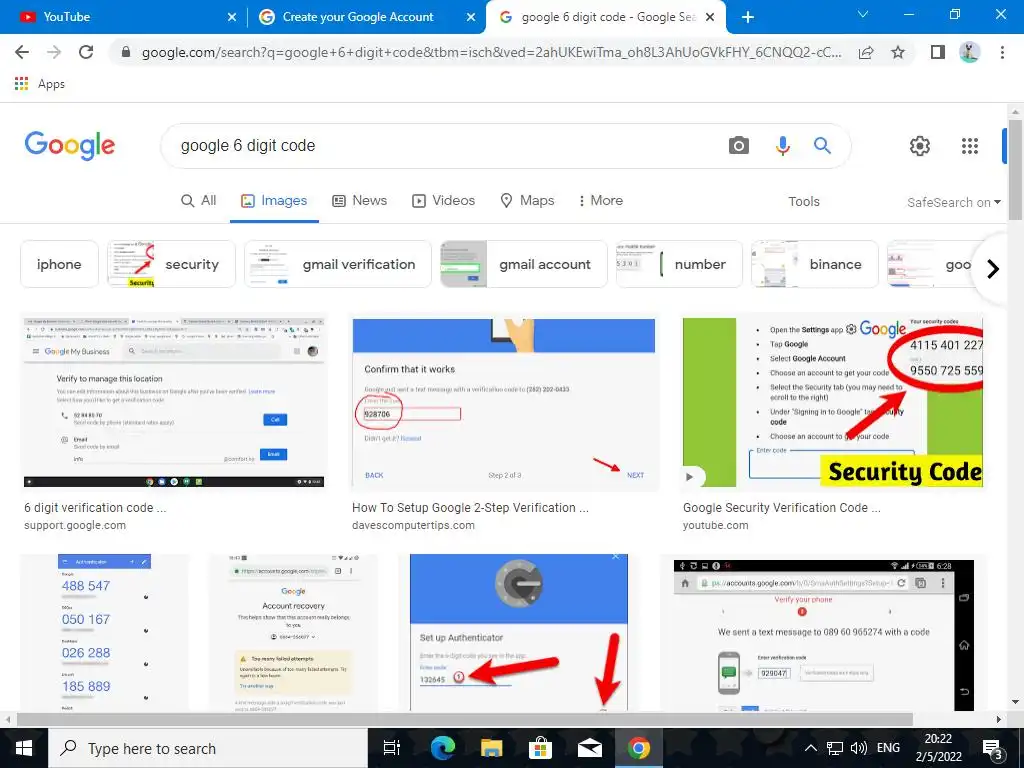The height and width of the screenshot is (768, 1024).
Task: Filter images by gmail verification chip
Action: pyautogui.click(x=338, y=264)
